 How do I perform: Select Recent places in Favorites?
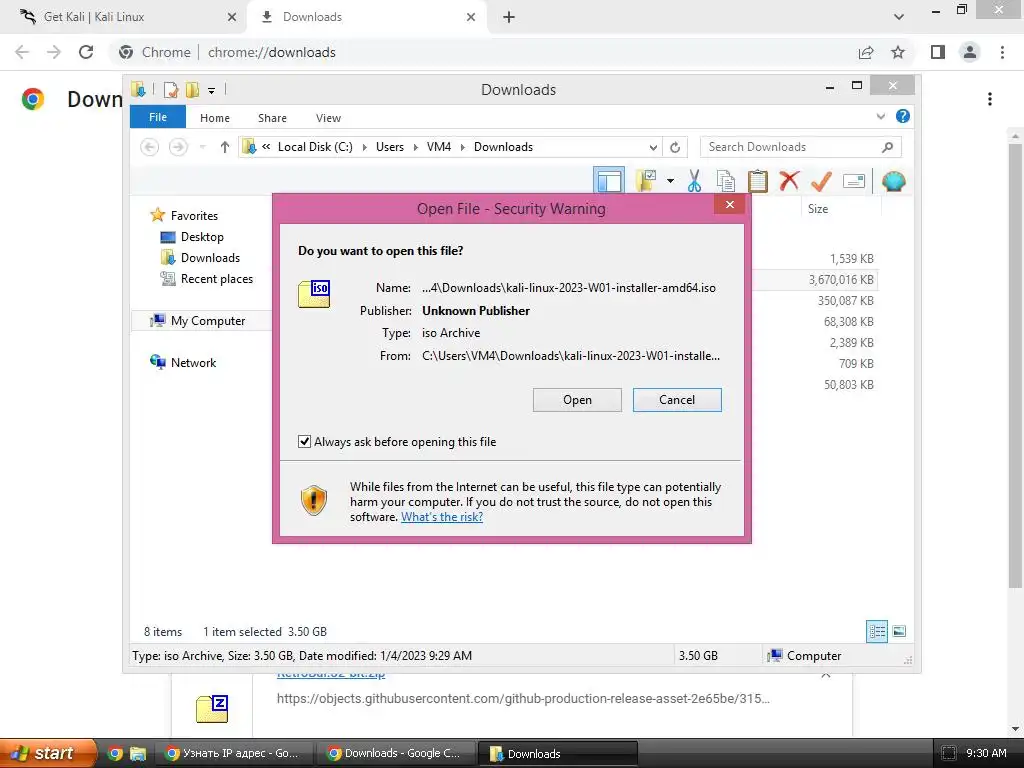pyautogui.click(x=216, y=279)
